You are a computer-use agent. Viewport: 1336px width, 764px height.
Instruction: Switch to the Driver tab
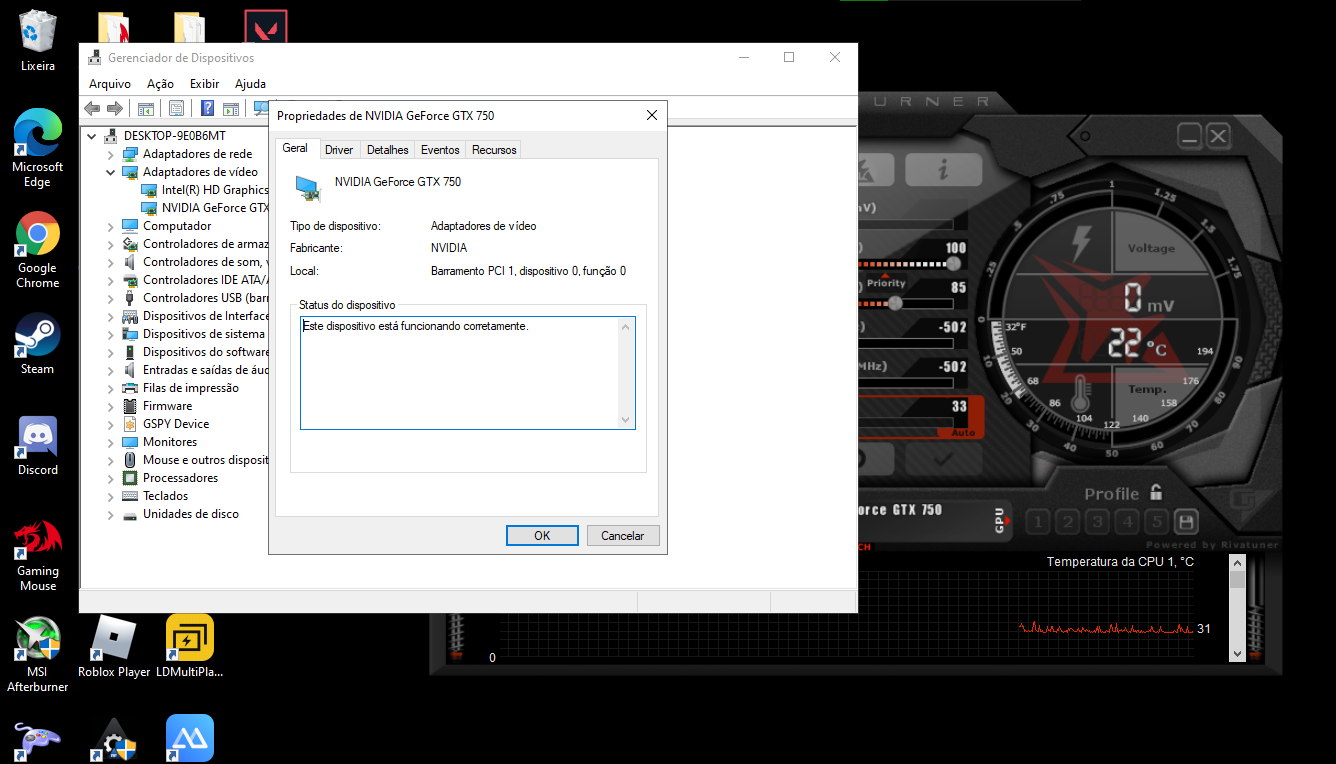coord(339,150)
